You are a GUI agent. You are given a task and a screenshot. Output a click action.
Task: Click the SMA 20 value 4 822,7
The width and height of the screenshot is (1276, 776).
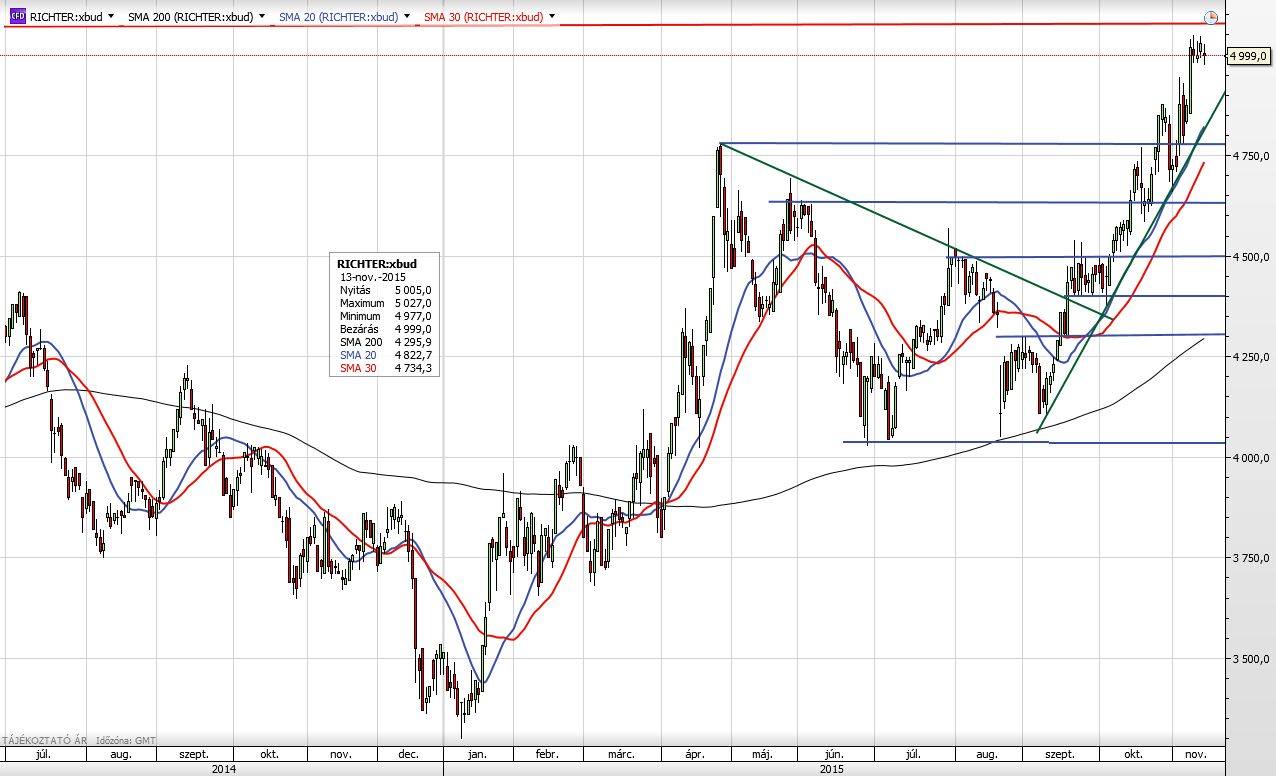(x=412, y=355)
